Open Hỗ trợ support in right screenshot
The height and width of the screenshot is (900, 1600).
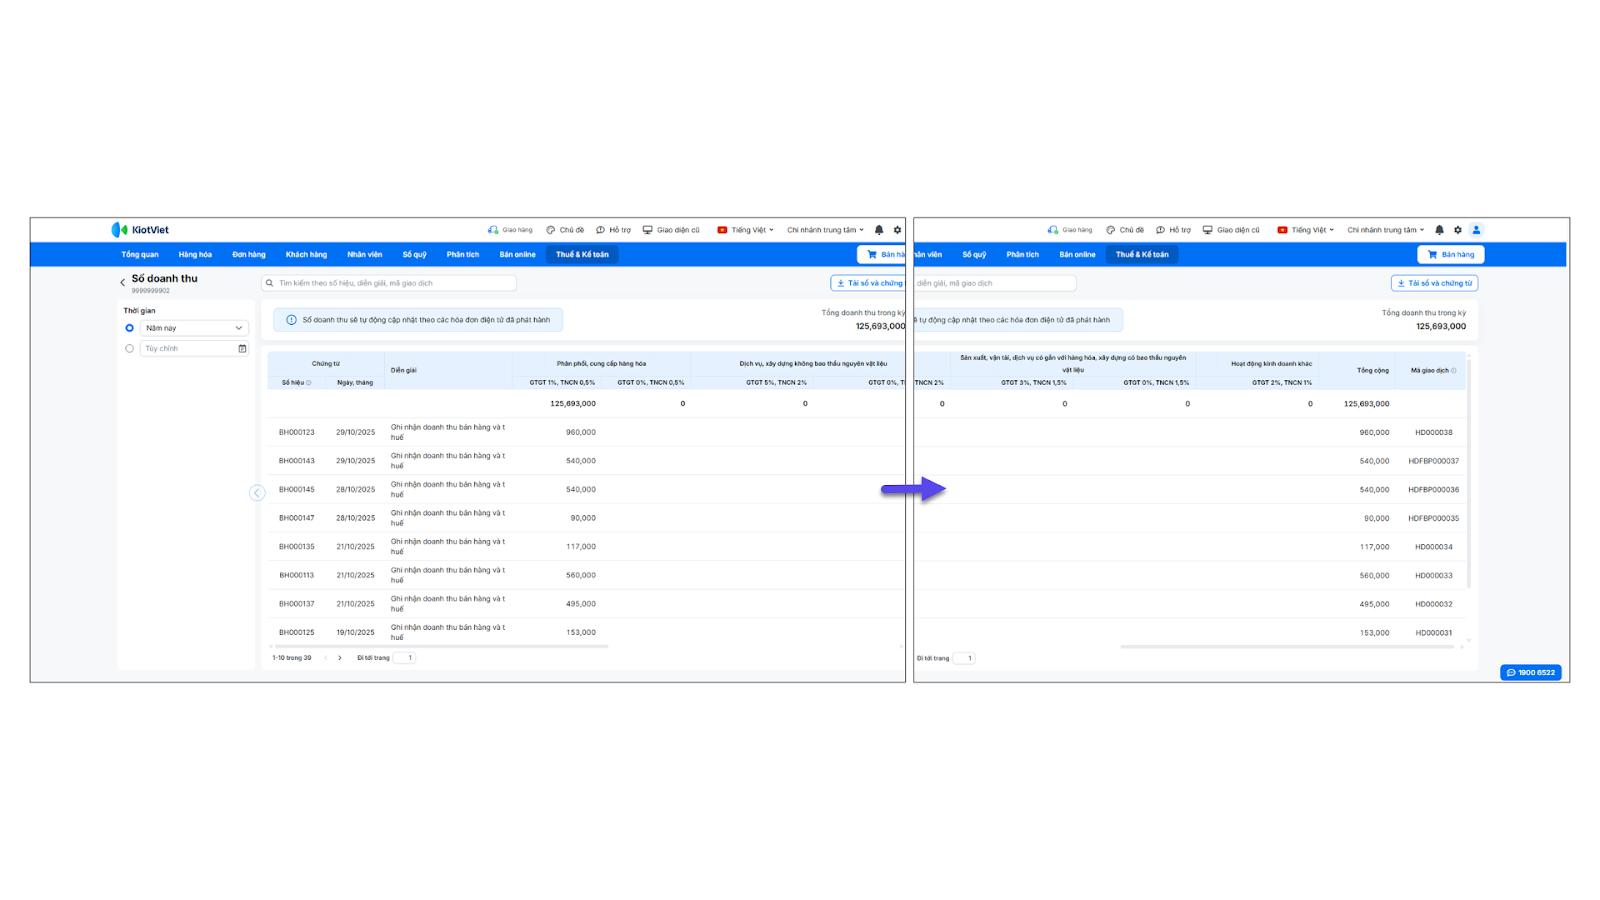1173,230
